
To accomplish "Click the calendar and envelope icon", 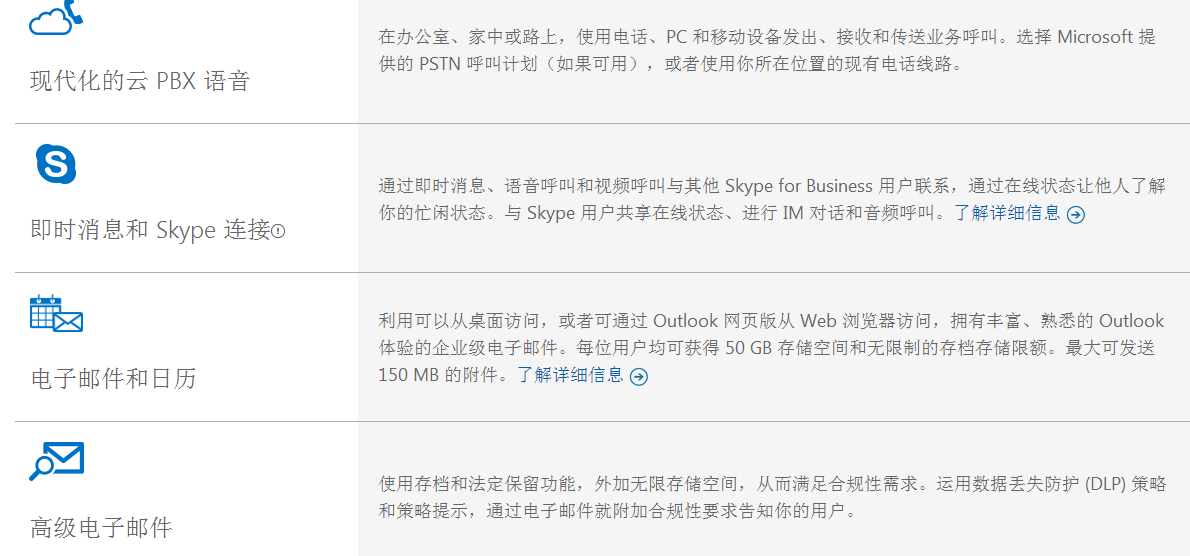I will coord(56,313).
